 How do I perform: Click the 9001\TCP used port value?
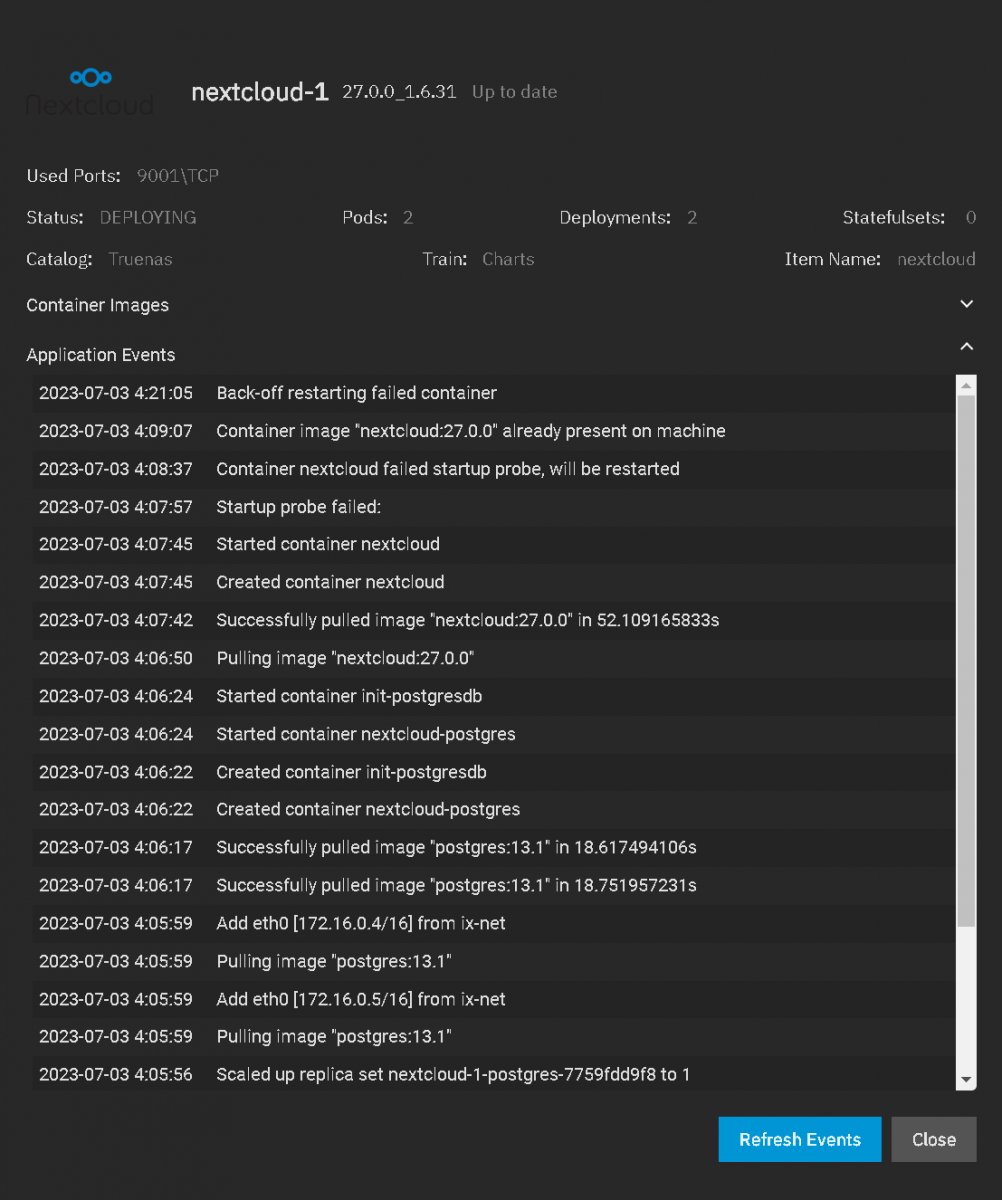click(x=178, y=176)
